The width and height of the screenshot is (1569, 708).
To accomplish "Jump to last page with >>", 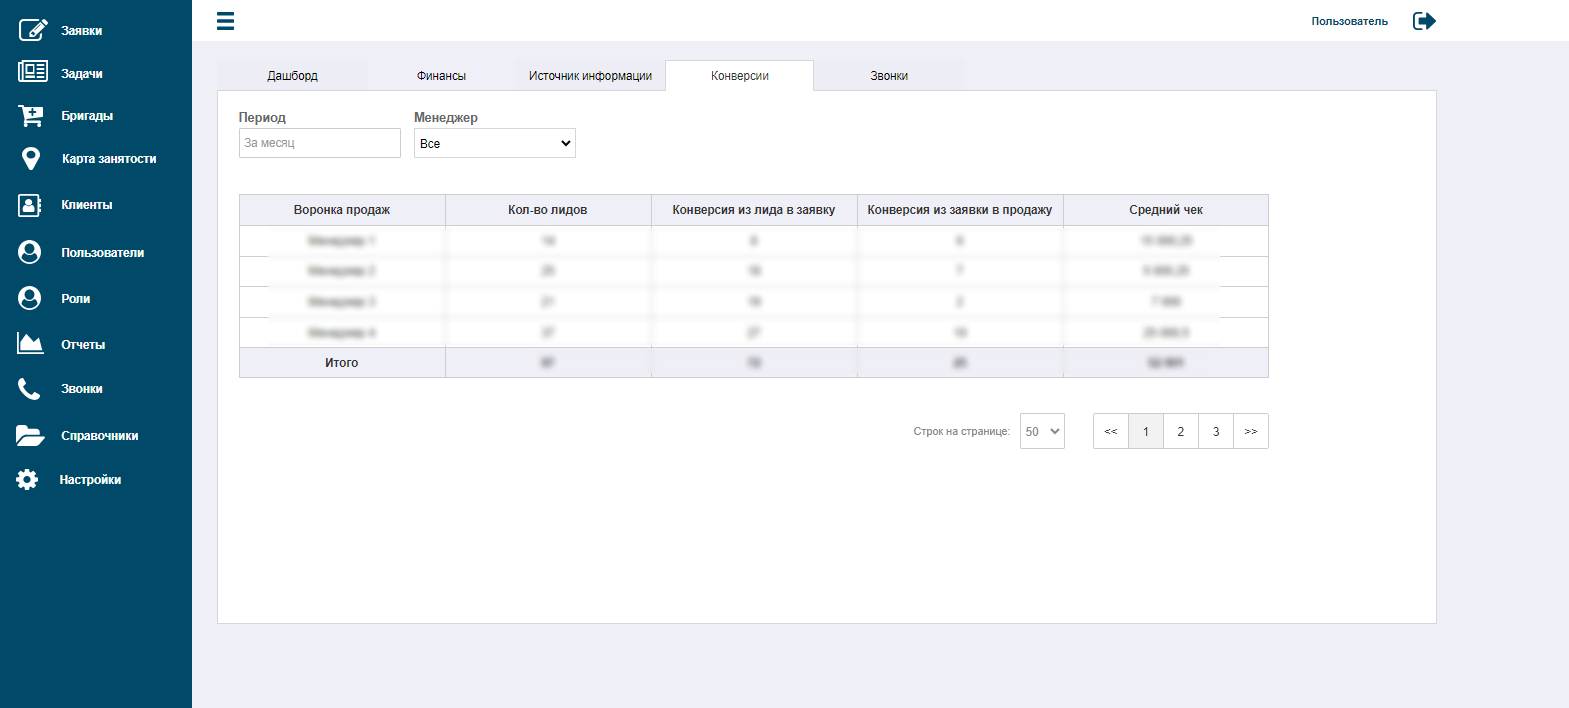I will 1251,431.
